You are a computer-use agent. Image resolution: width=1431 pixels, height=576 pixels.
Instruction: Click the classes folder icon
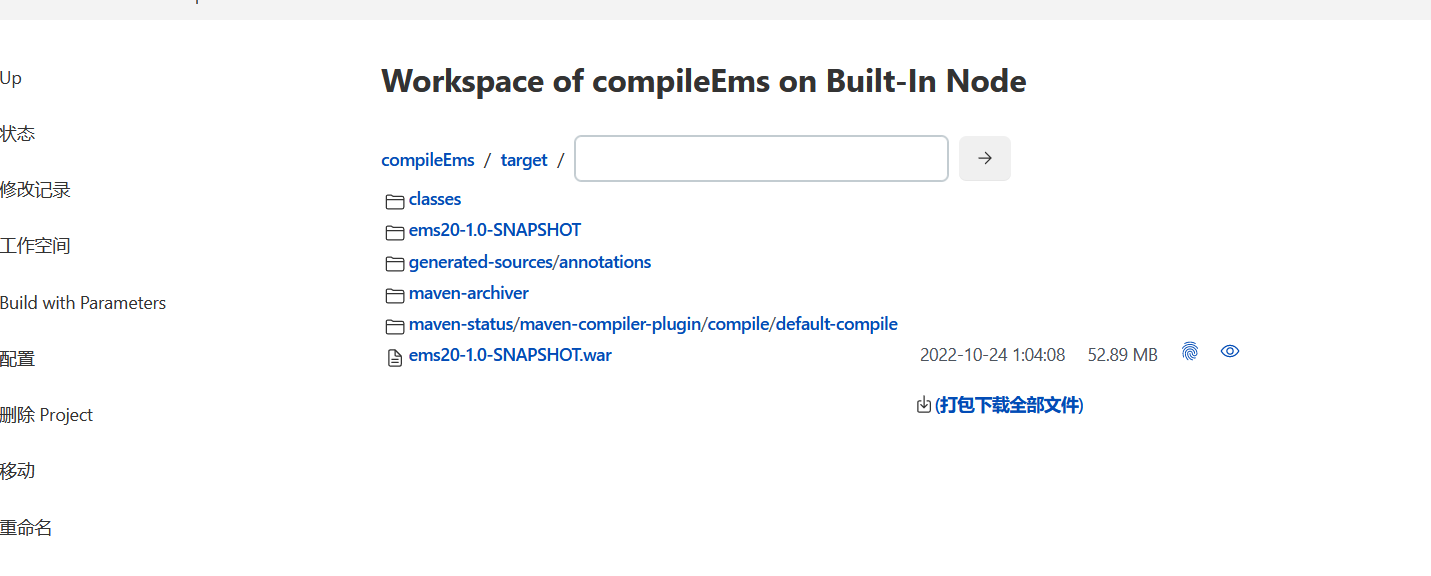click(395, 201)
